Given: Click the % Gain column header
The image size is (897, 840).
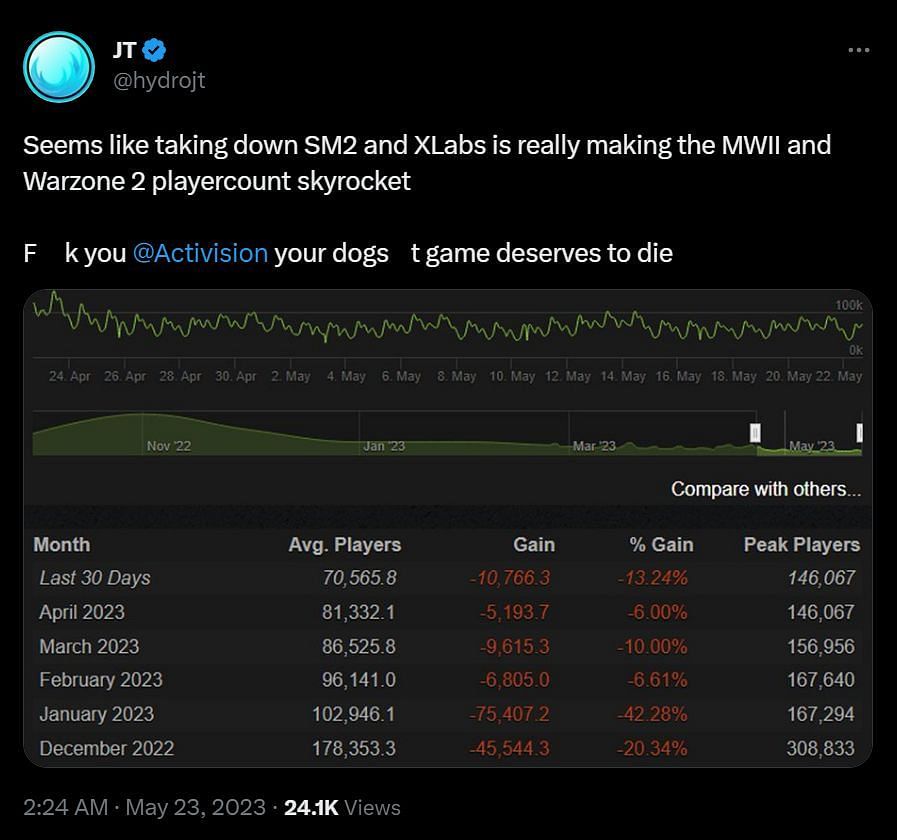Looking at the screenshot, I should coord(661,545).
